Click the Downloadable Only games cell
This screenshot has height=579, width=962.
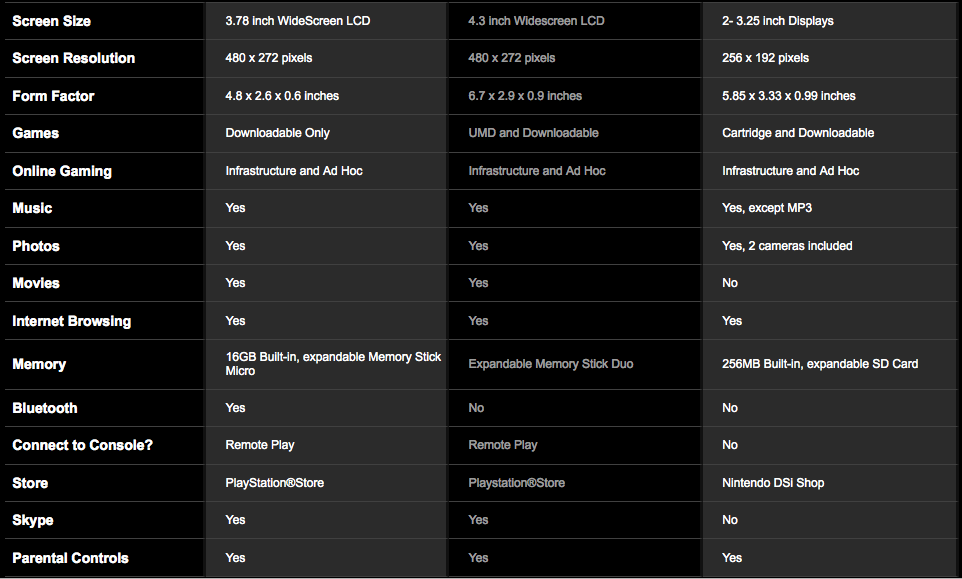[x=277, y=133]
